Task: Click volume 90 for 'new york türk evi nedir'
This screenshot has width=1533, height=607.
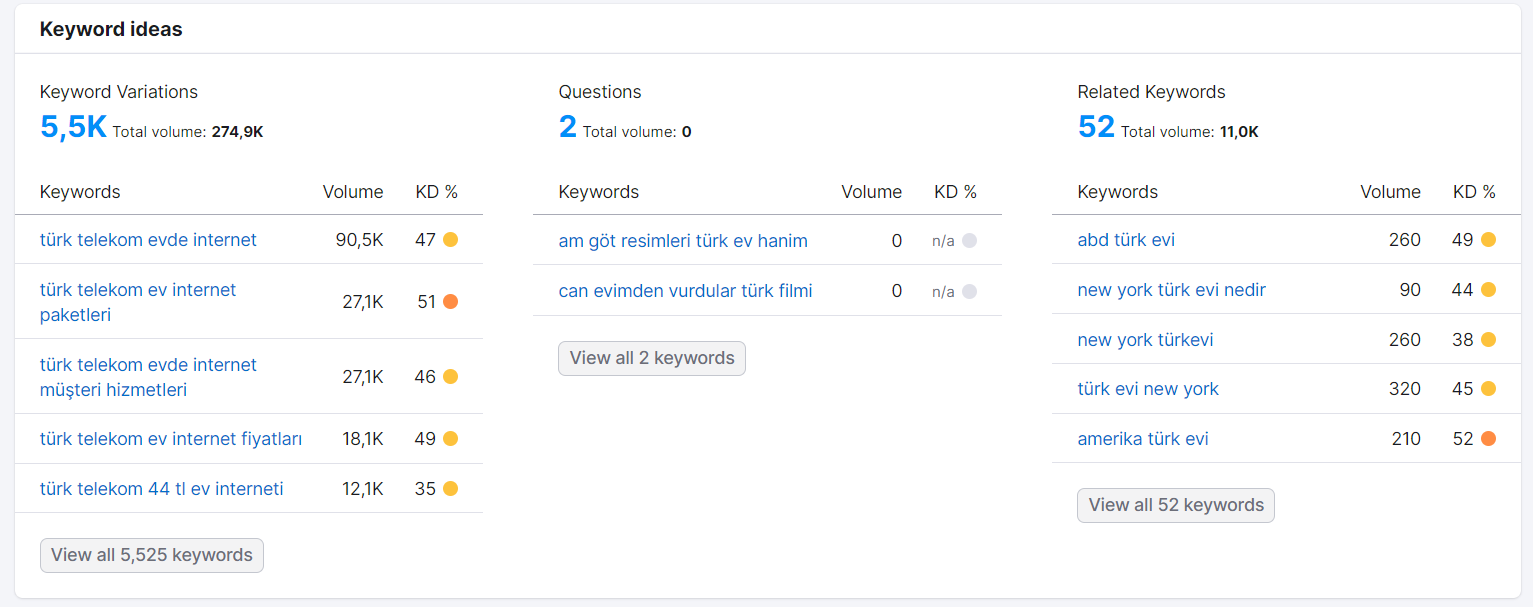Action: coord(1410,290)
